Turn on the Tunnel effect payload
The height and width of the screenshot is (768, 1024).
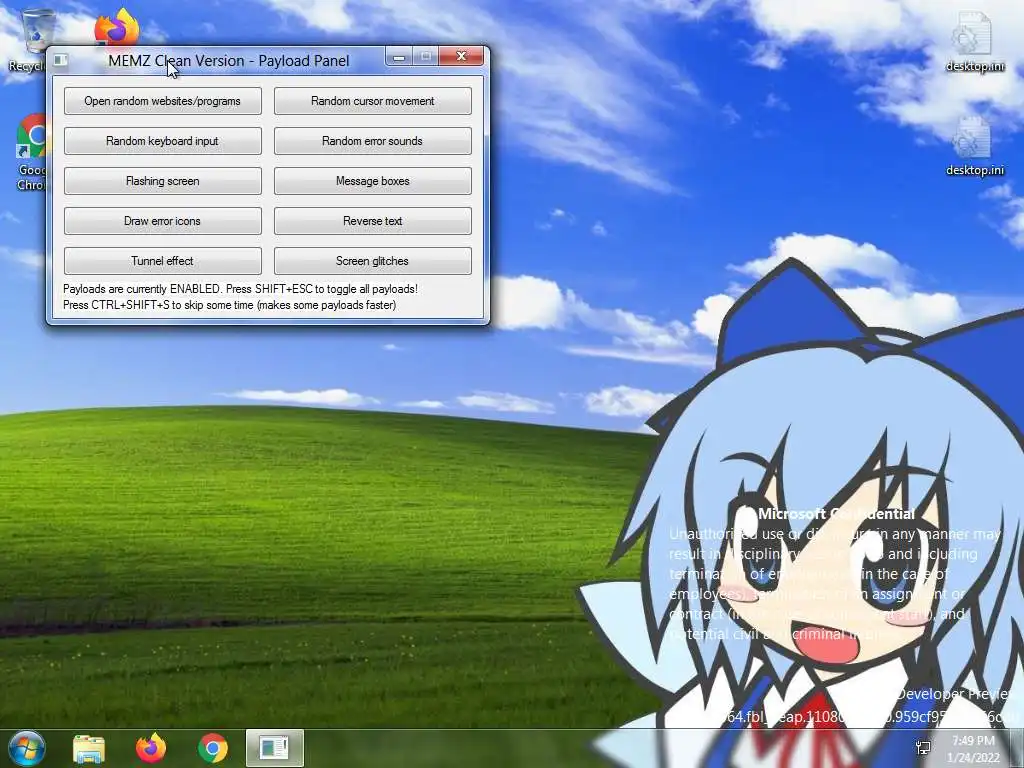pos(163,261)
